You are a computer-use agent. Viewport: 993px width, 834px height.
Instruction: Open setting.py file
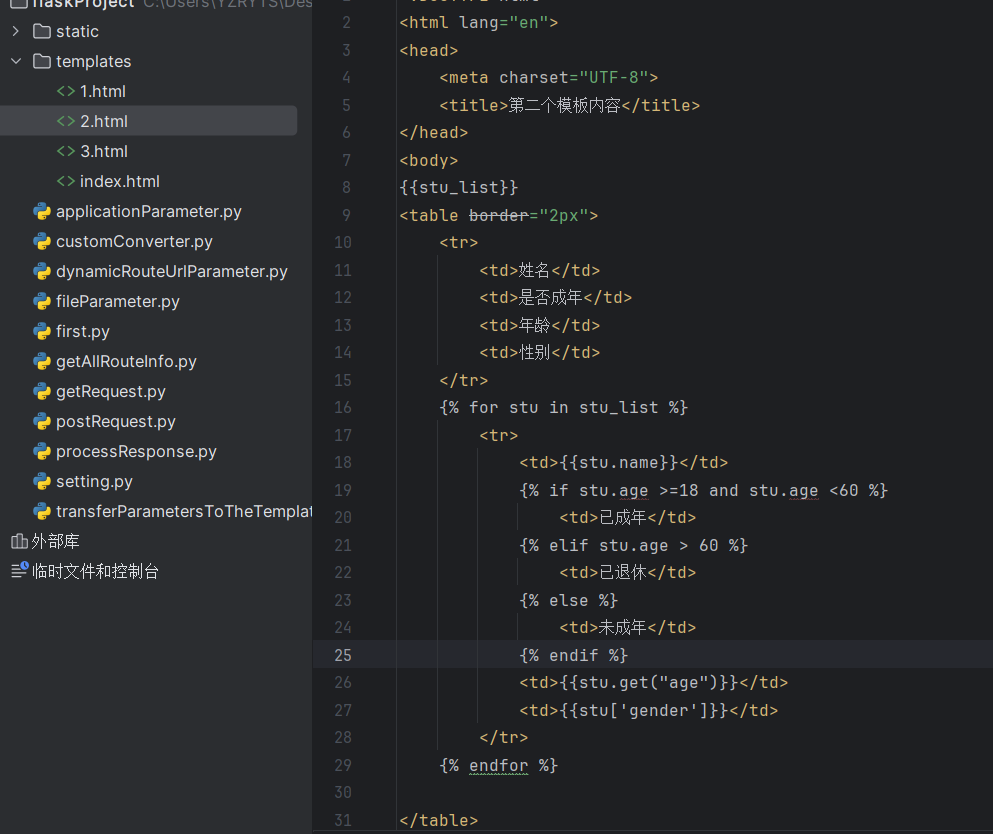pyautogui.click(x=94, y=482)
